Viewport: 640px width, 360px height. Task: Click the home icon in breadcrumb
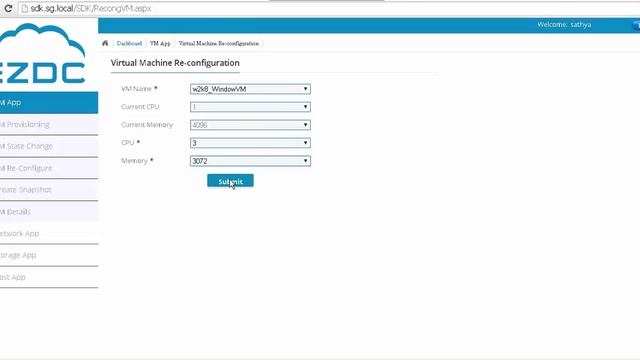(x=105, y=43)
